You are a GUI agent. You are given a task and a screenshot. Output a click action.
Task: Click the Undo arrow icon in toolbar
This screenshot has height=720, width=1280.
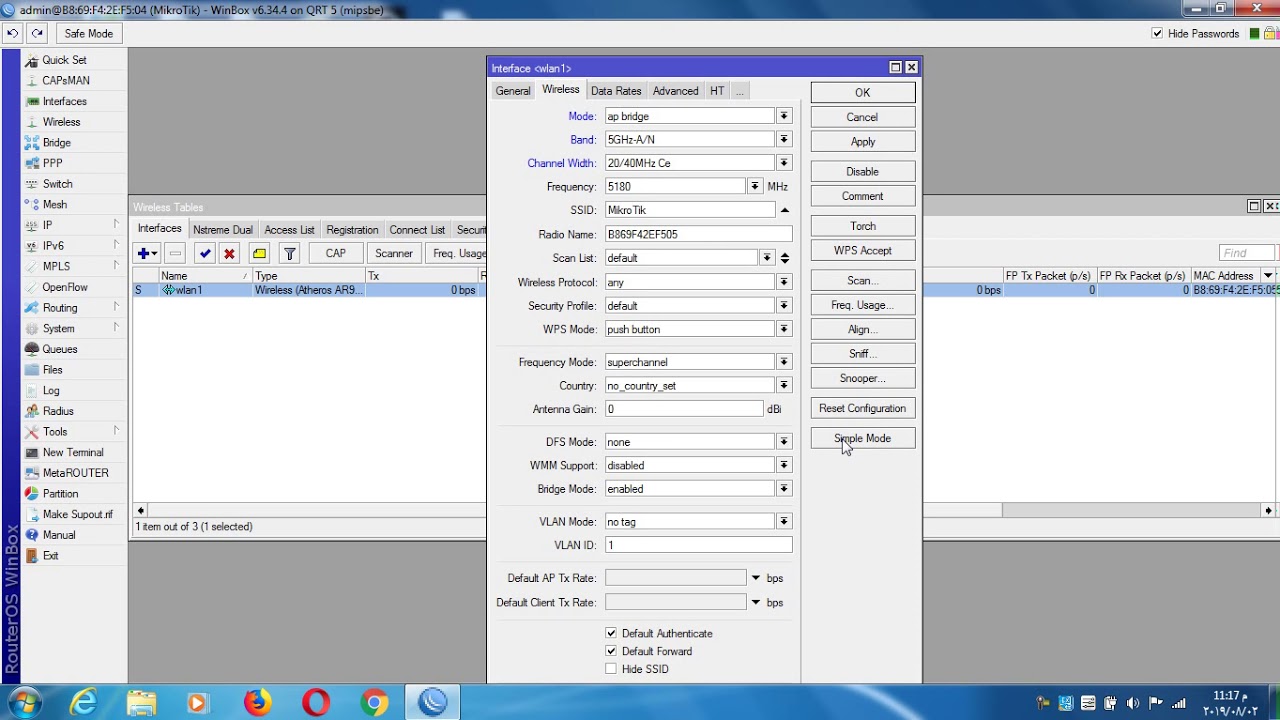pyautogui.click(x=13, y=33)
